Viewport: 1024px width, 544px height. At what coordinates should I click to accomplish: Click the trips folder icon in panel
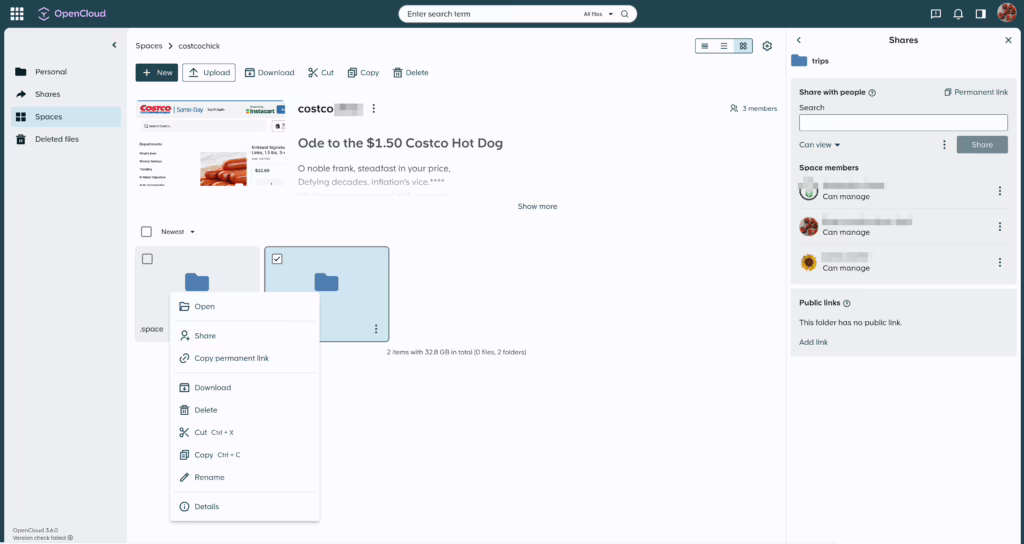799,61
